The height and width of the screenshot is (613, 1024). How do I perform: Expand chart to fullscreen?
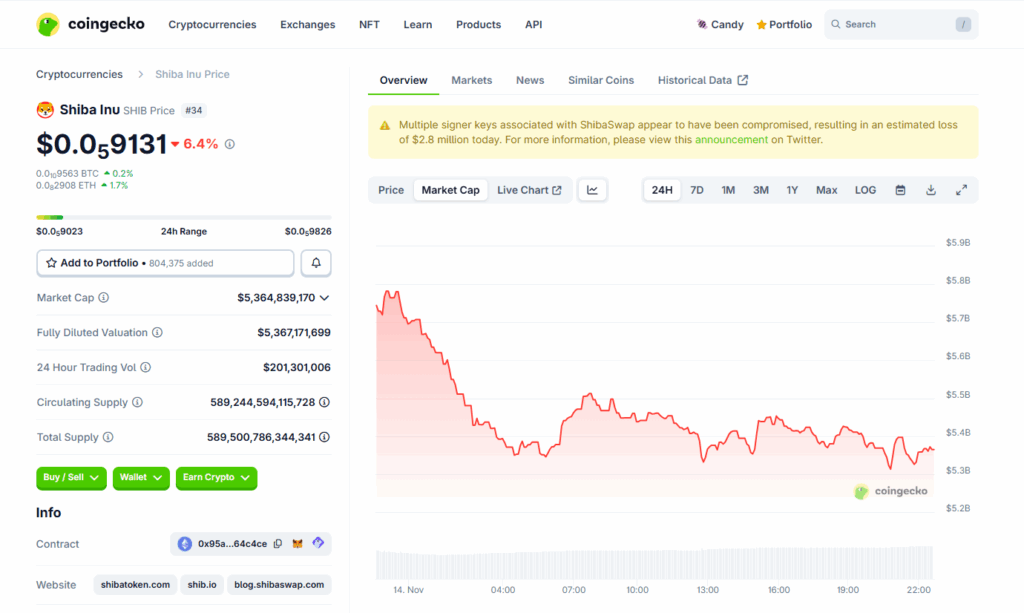pyautogui.click(x=961, y=190)
